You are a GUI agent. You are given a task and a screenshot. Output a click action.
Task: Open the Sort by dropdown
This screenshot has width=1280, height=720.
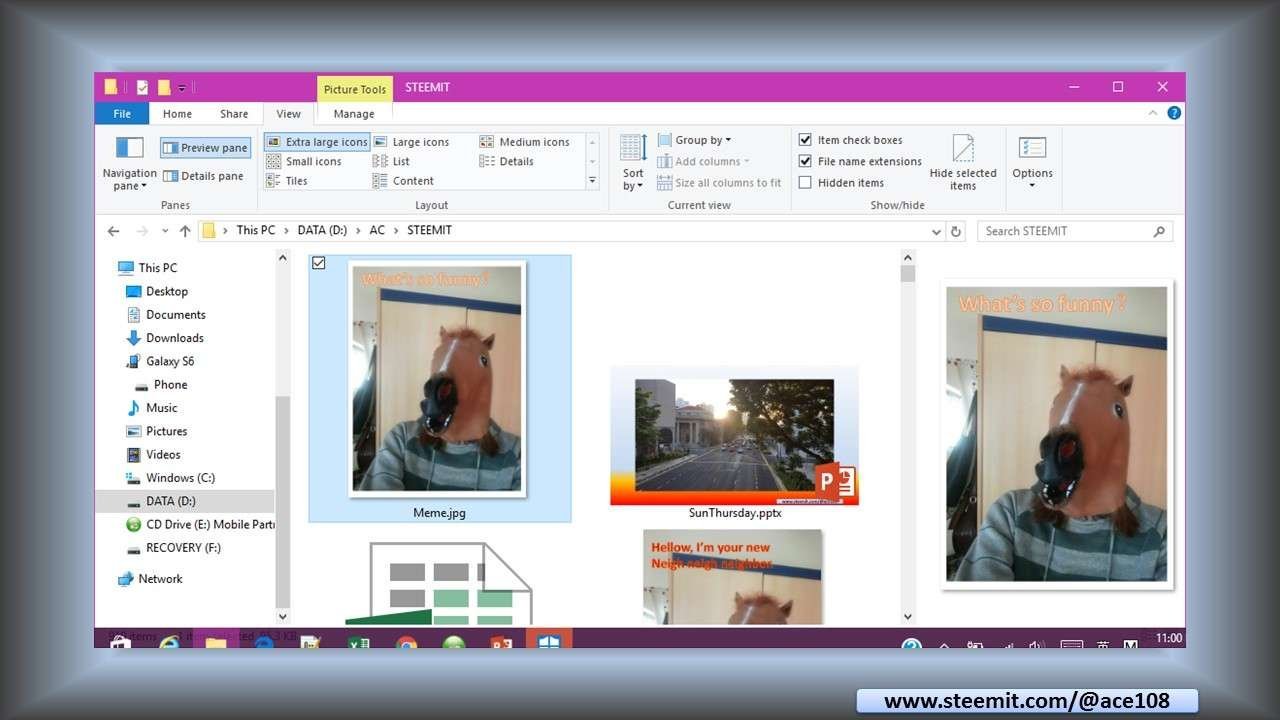click(633, 163)
